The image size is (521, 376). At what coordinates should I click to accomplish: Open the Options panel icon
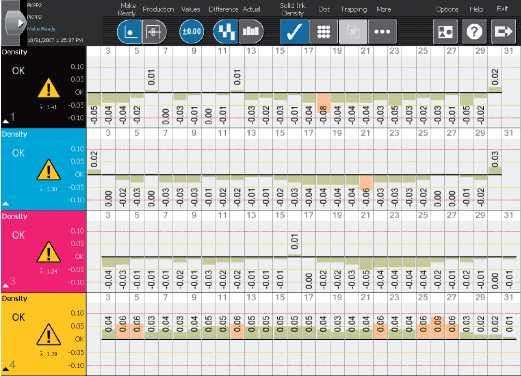[445, 32]
